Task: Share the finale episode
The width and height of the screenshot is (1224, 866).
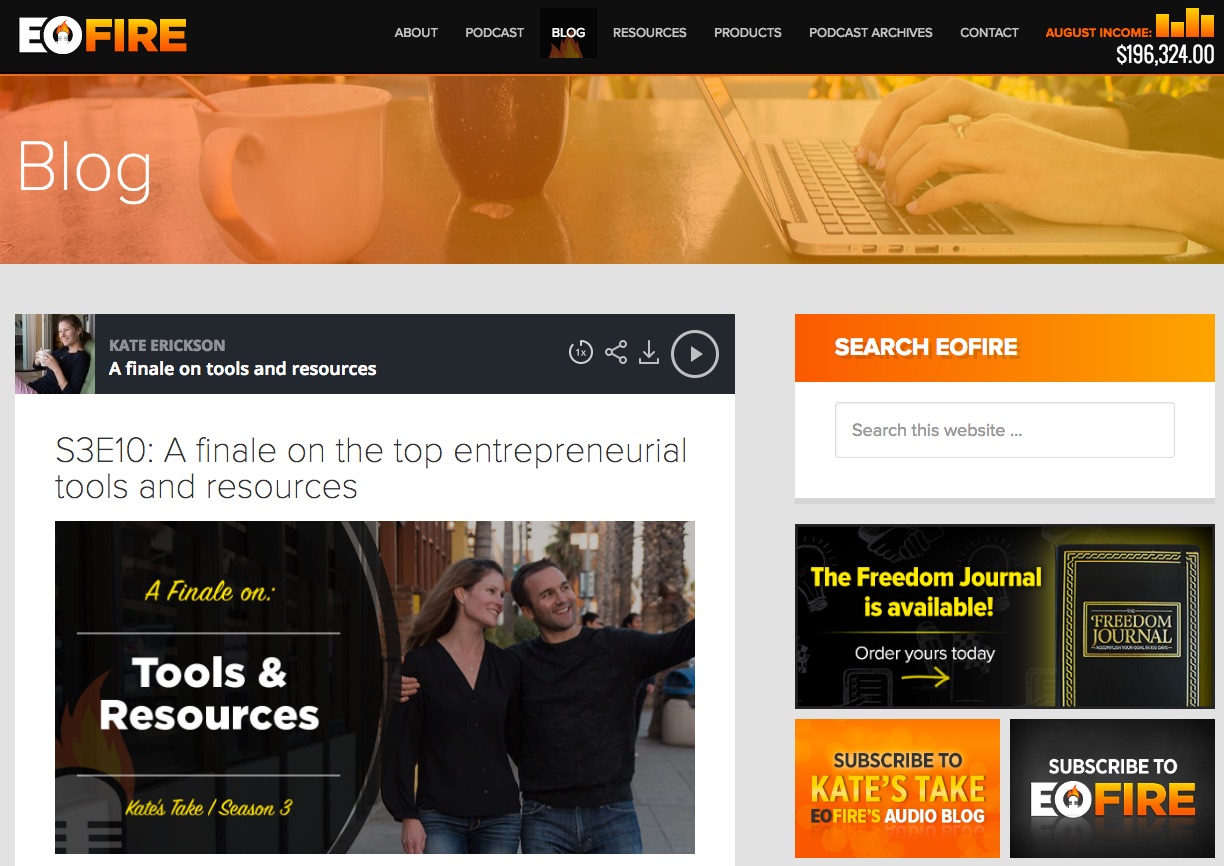Action: pos(616,353)
